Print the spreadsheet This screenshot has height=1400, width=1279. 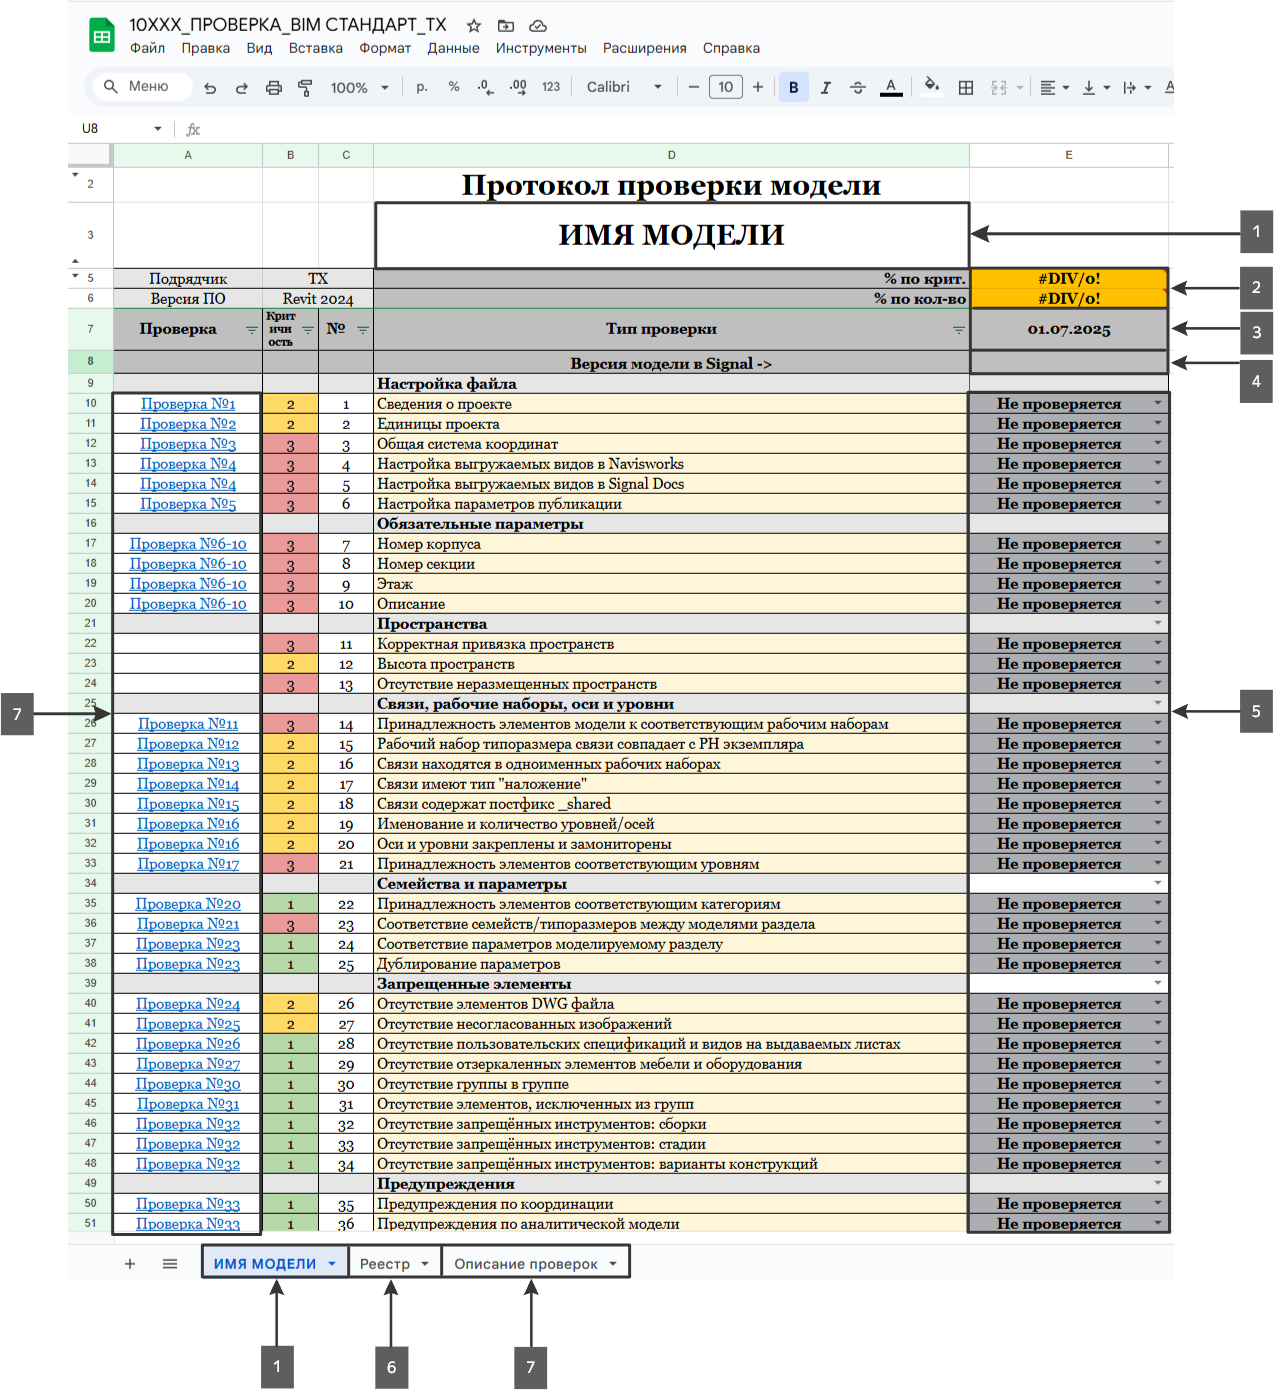pos(273,88)
